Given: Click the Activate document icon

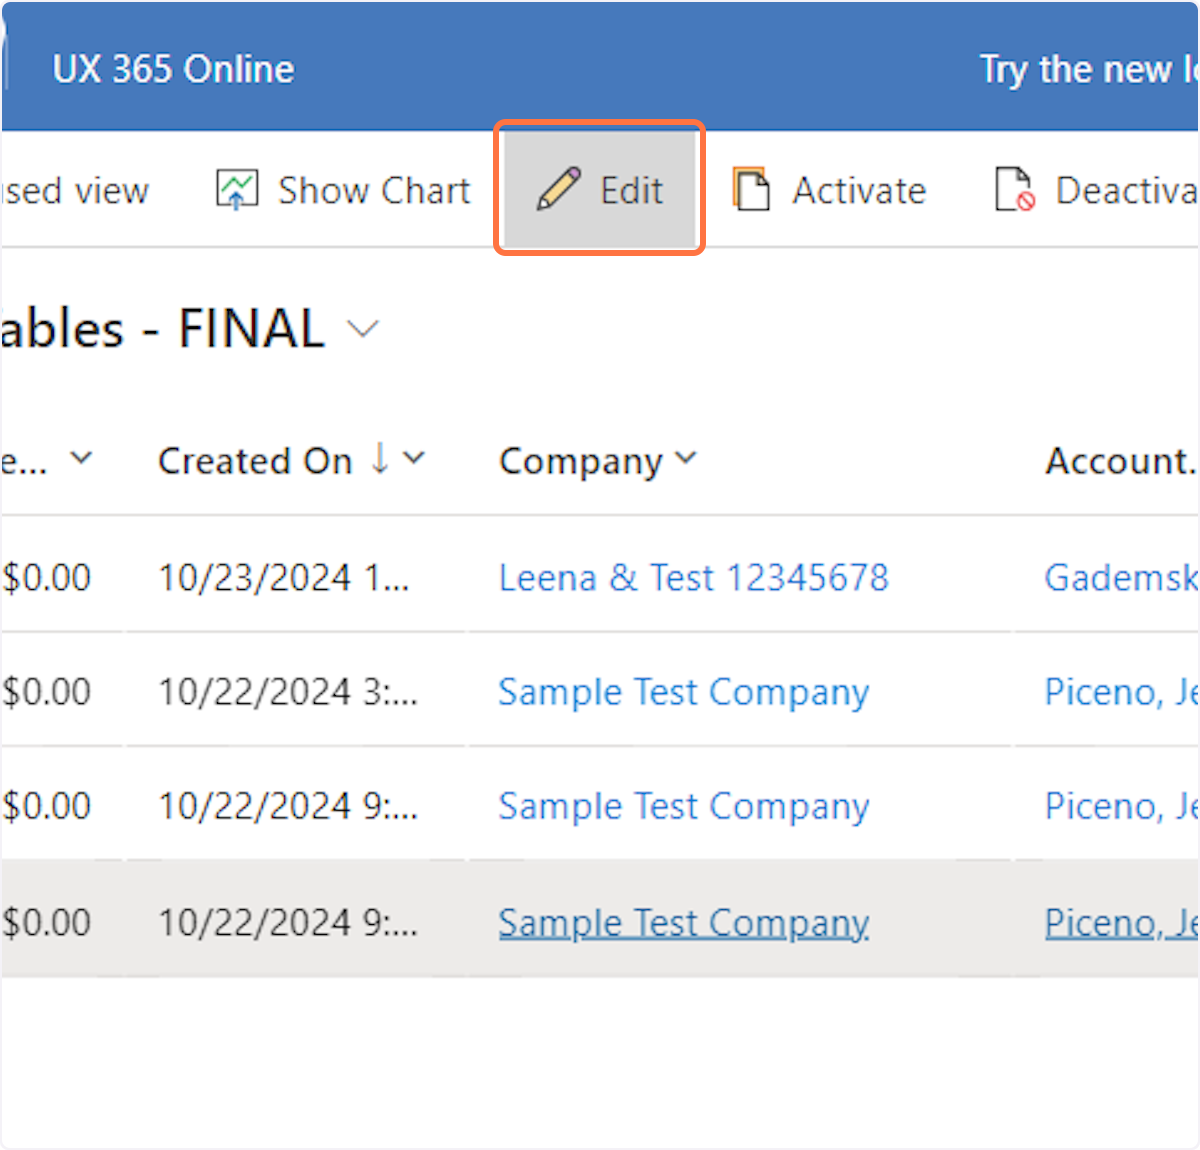Looking at the screenshot, I should pyautogui.click(x=751, y=189).
